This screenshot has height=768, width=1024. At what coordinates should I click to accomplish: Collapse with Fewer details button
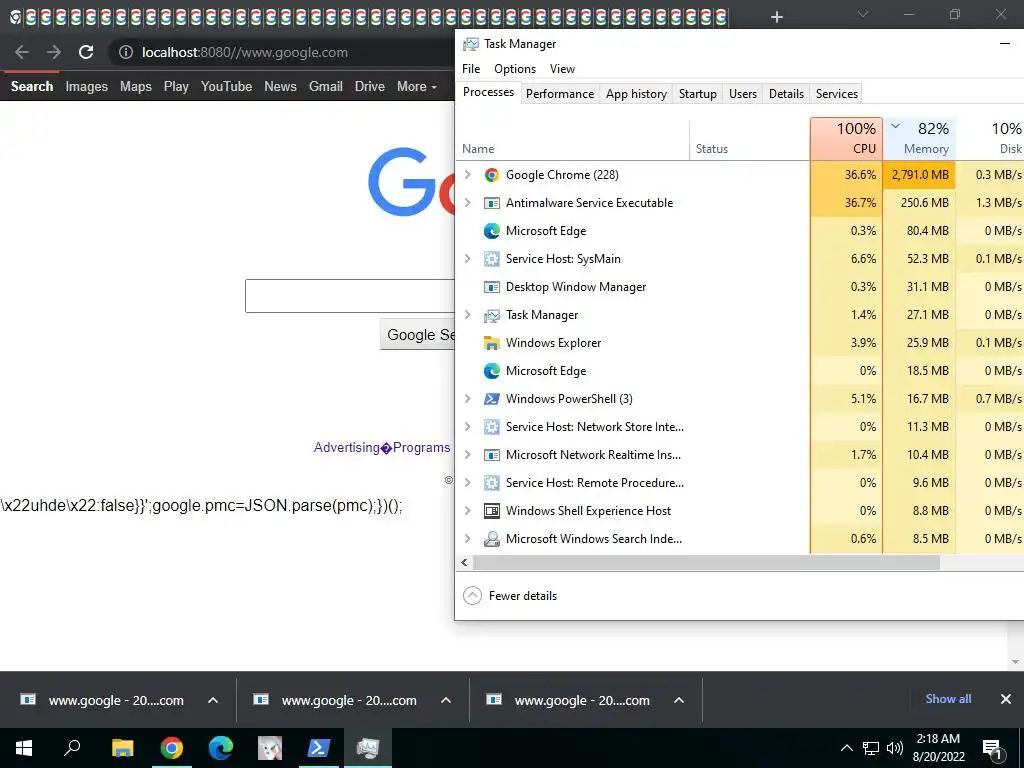pos(510,596)
